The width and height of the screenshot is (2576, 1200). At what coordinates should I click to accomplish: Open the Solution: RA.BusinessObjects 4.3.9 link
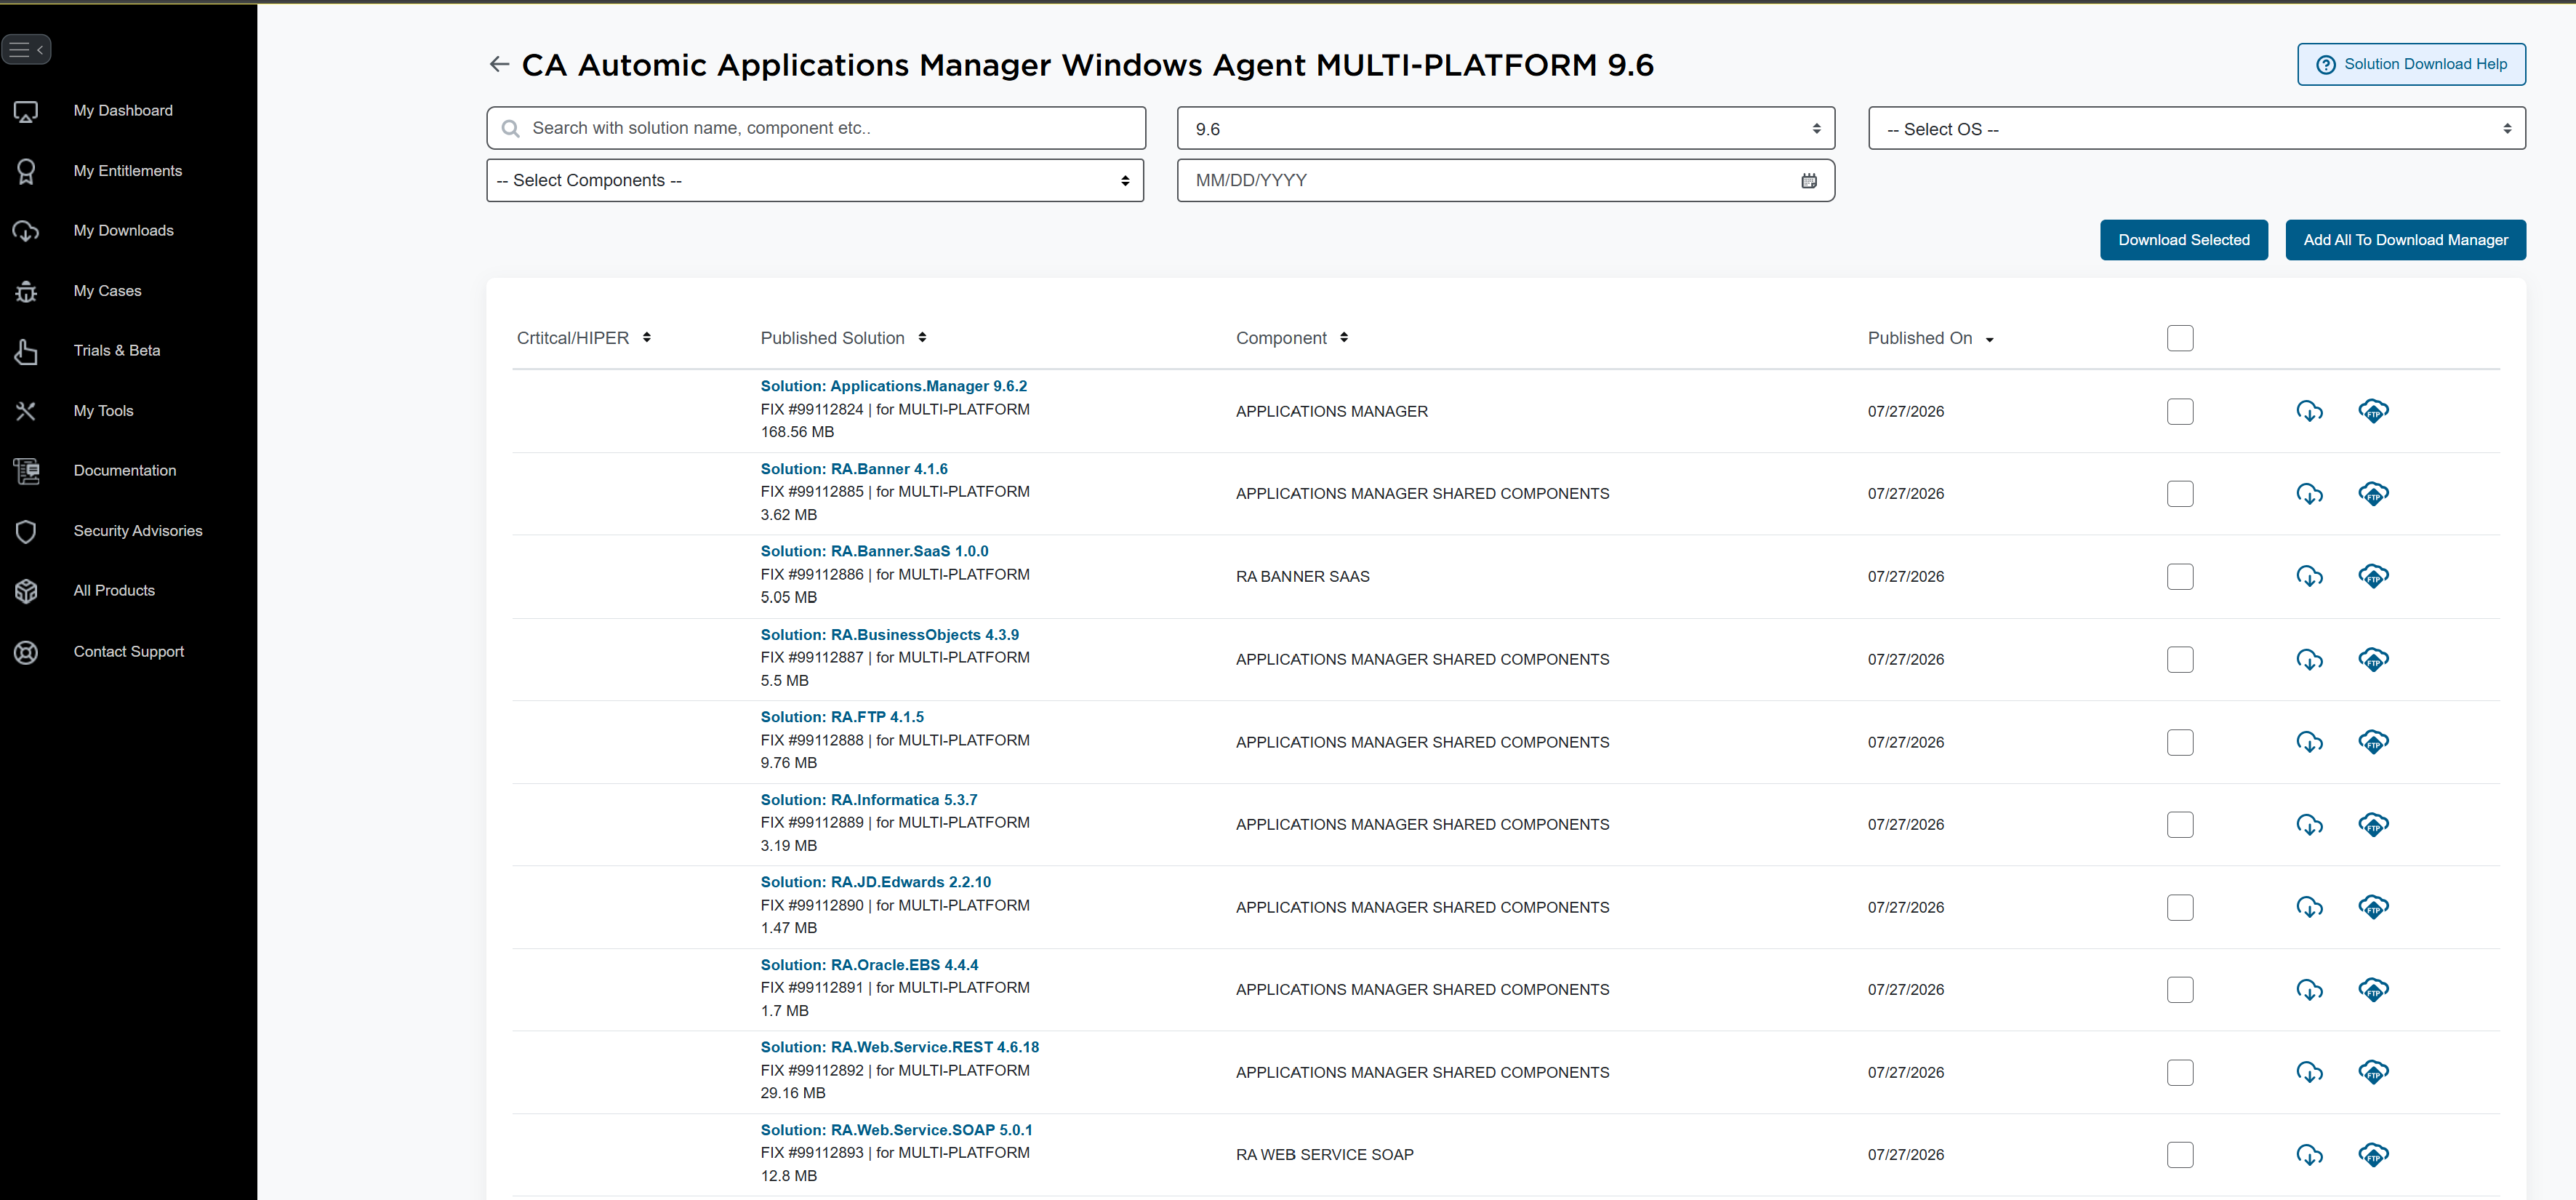coord(889,634)
